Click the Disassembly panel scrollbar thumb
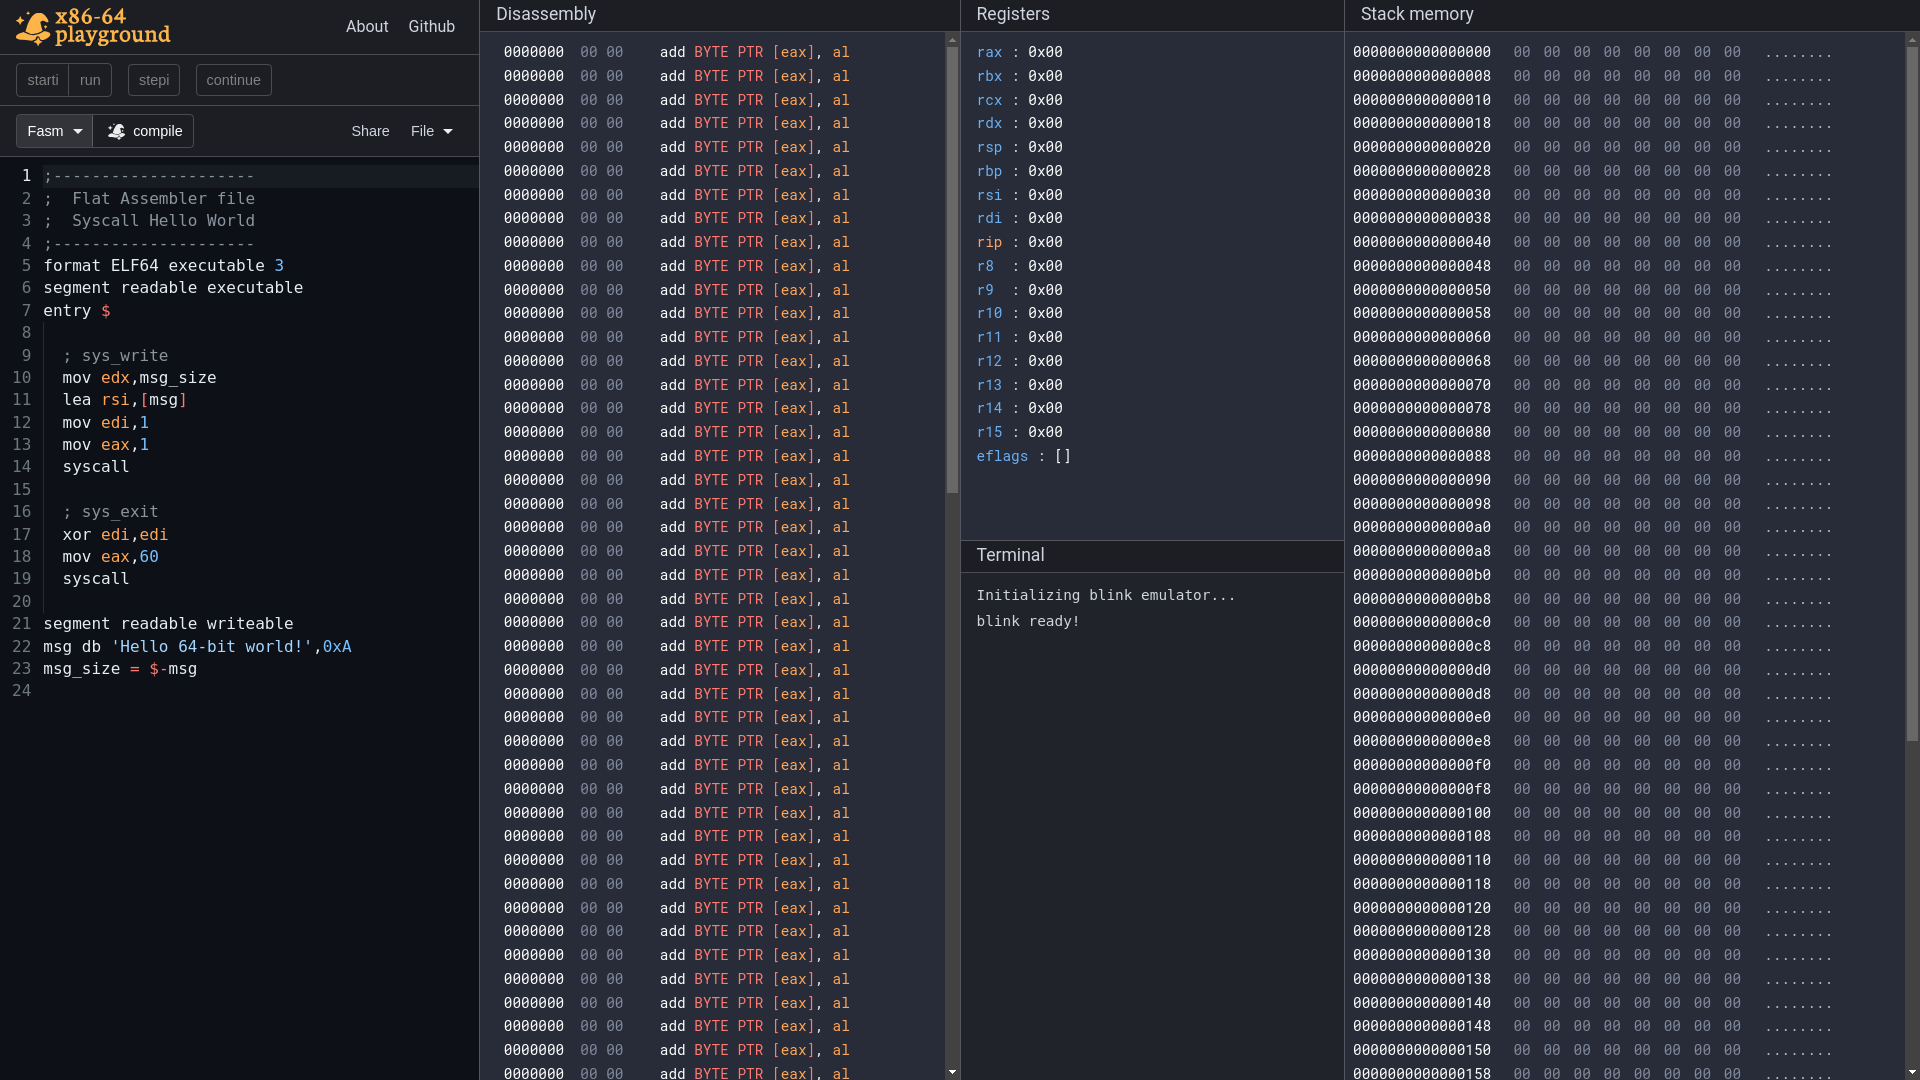The image size is (1920, 1080). click(x=952, y=270)
